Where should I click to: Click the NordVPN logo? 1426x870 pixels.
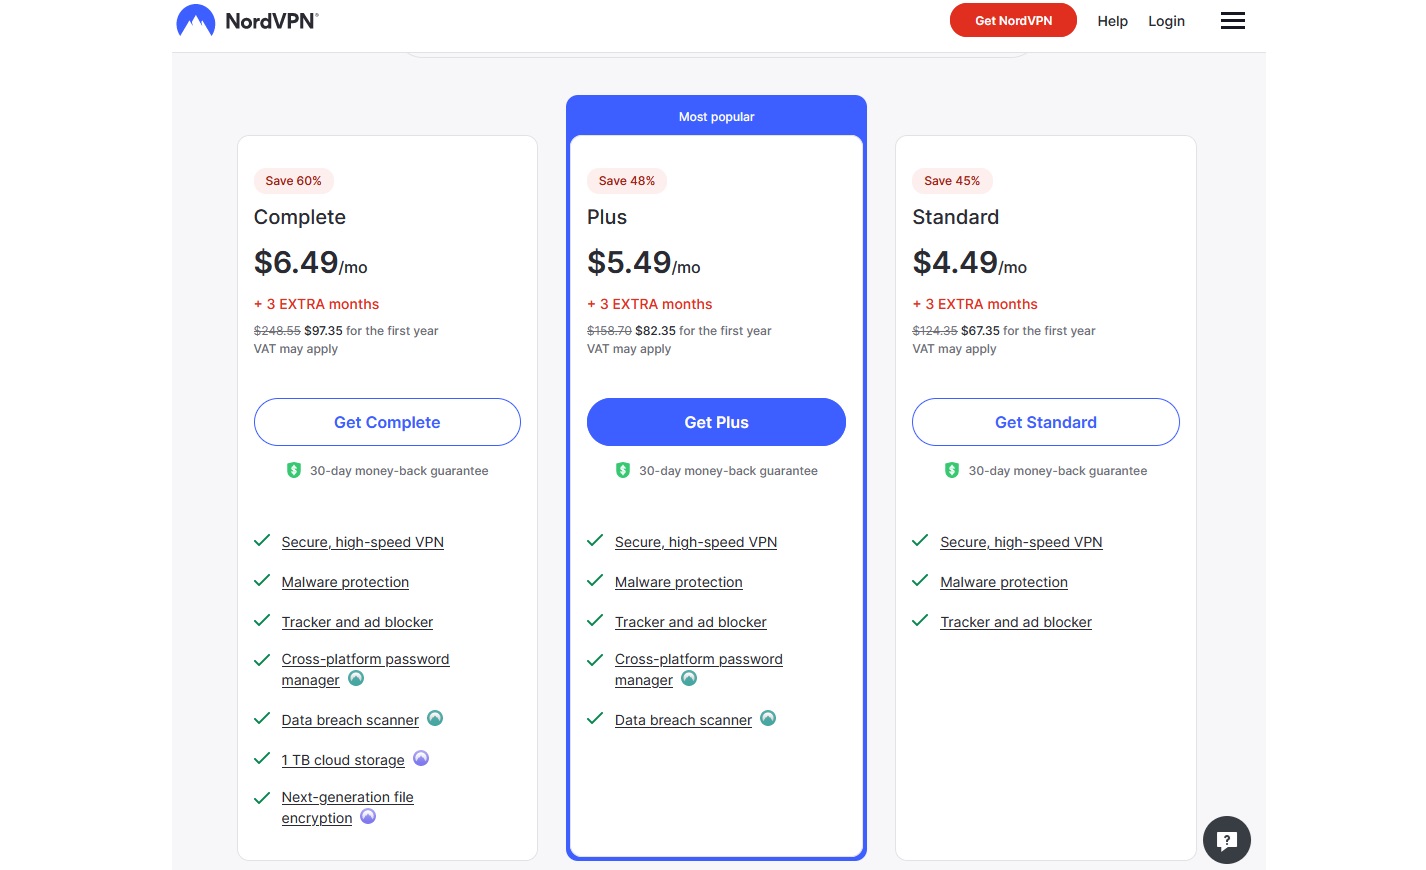coord(247,20)
